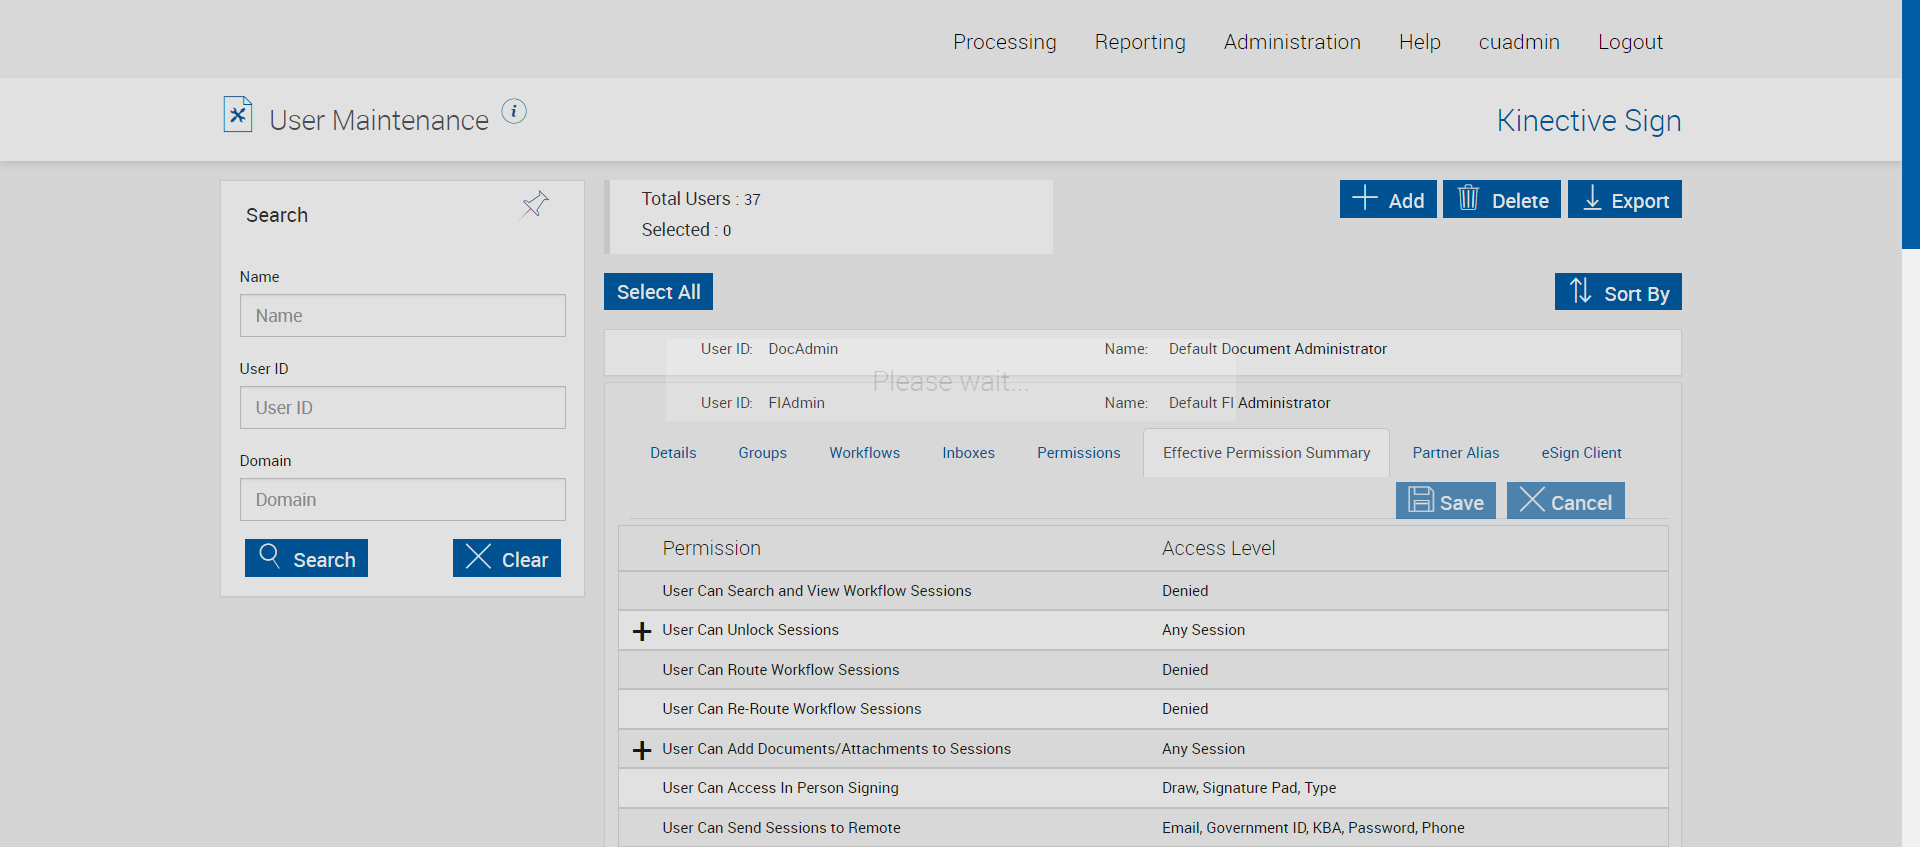Clear the search fields
The image size is (1920, 847).
pyautogui.click(x=506, y=558)
